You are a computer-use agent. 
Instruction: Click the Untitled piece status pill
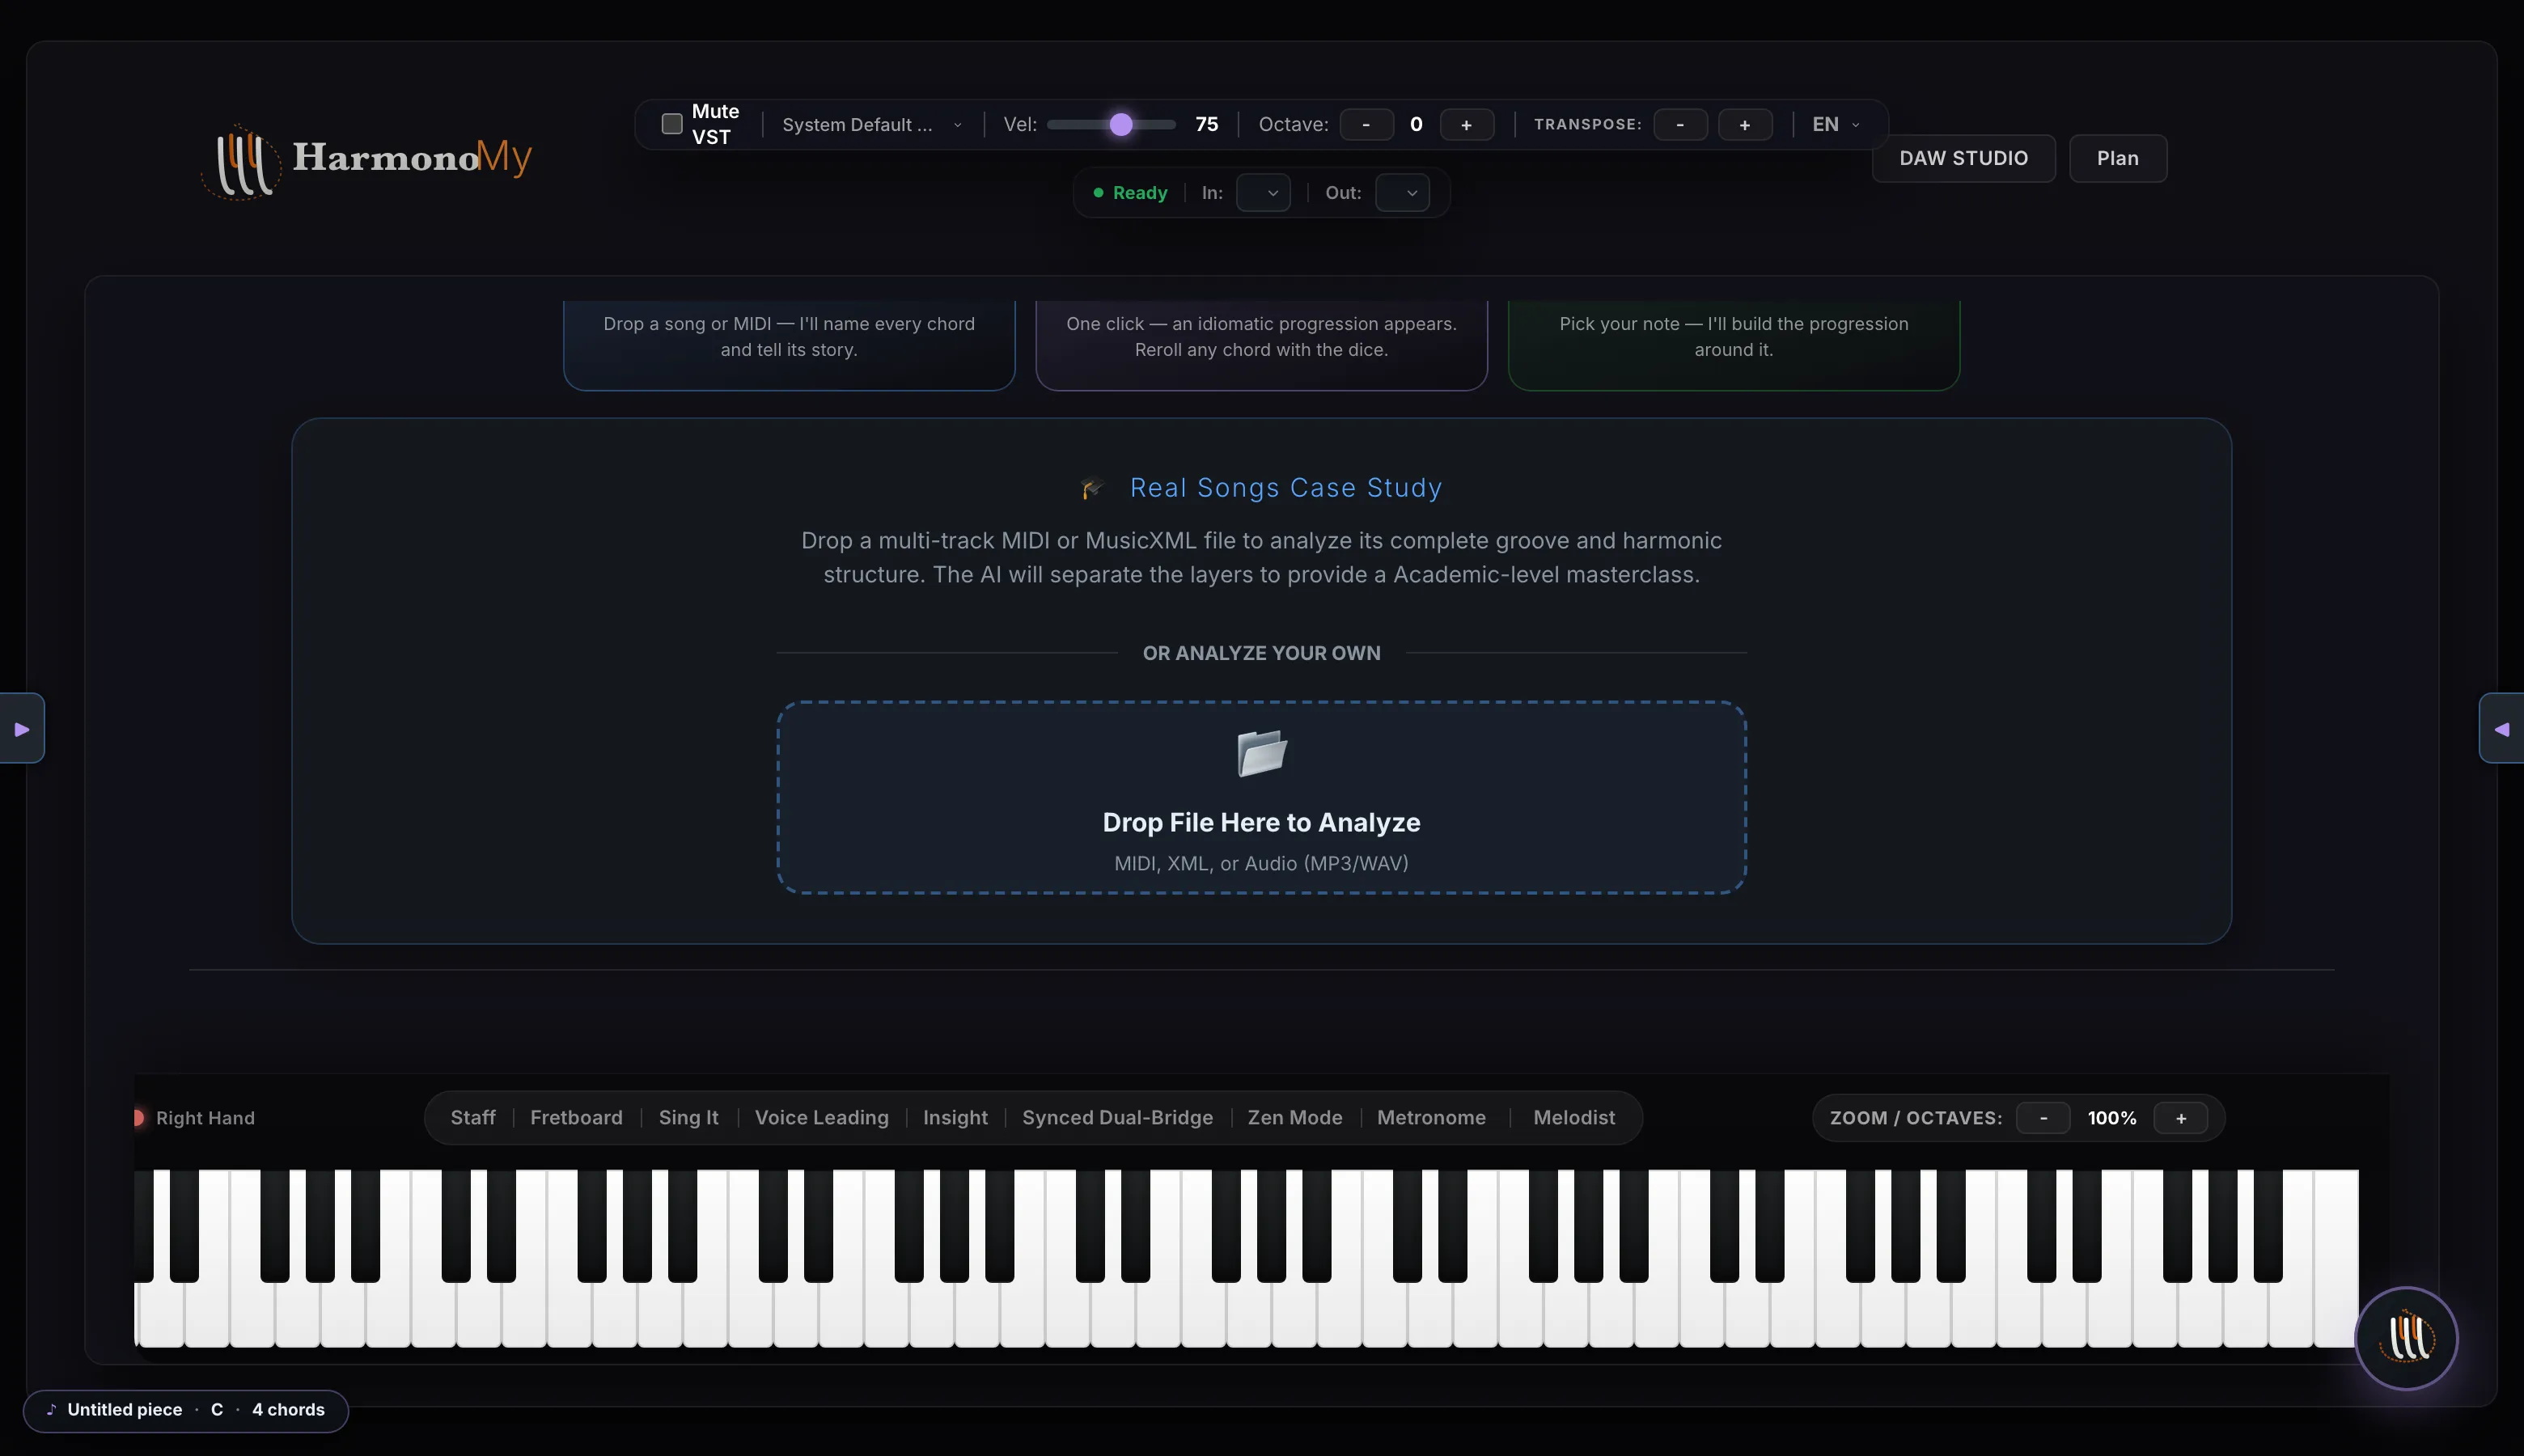[186, 1410]
